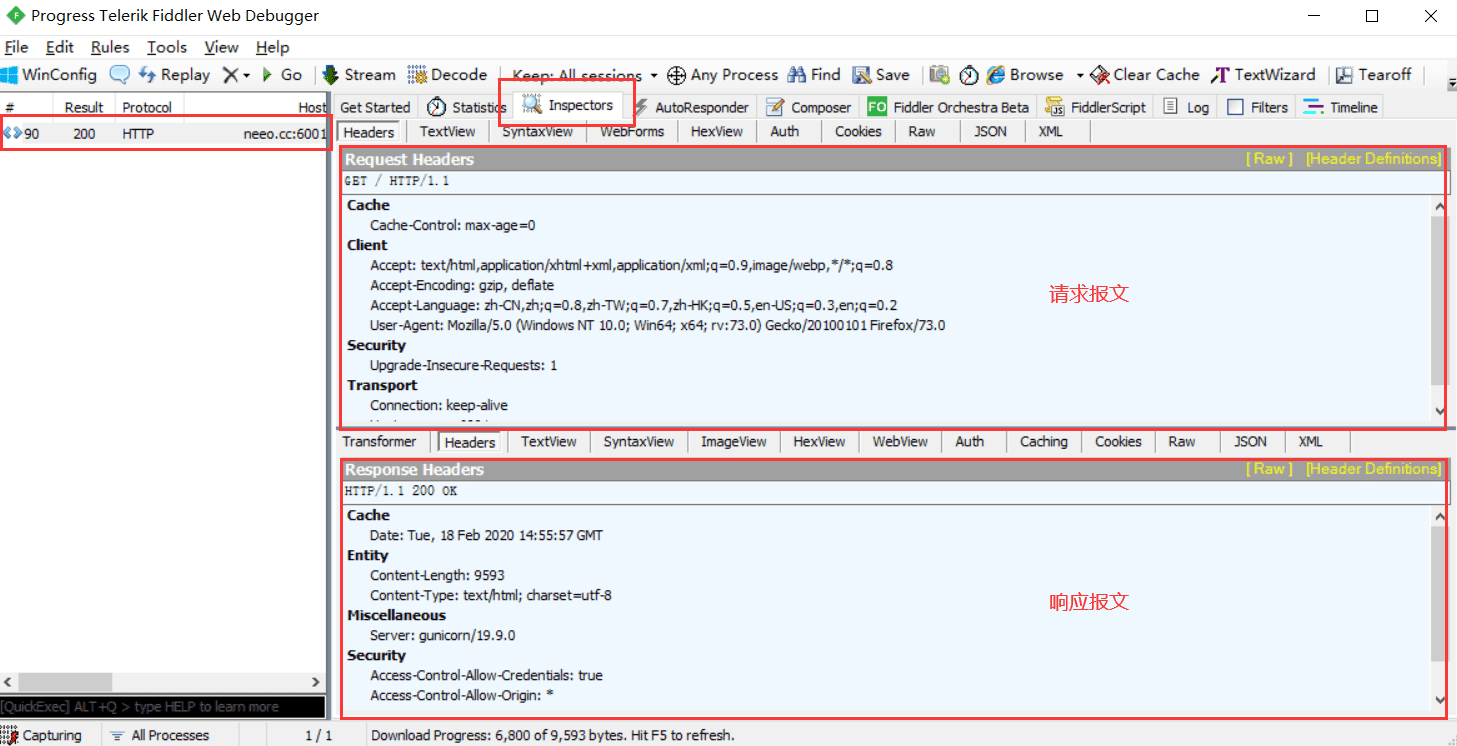Select the Inspectors tab
Image resolution: width=1457 pixels, height=746 pixels.
click(568, 105)
